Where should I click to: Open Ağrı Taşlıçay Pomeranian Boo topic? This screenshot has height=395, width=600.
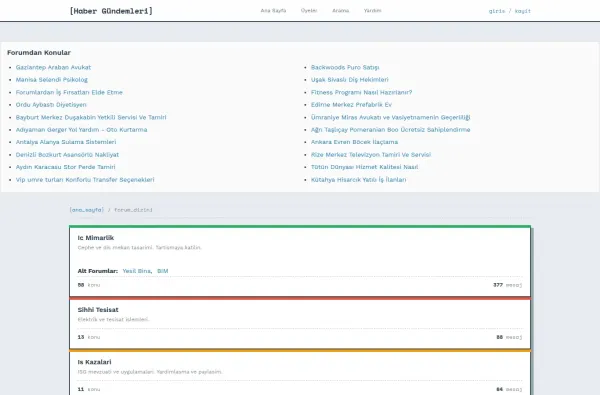pyautogui.click(x=390, y=129)
